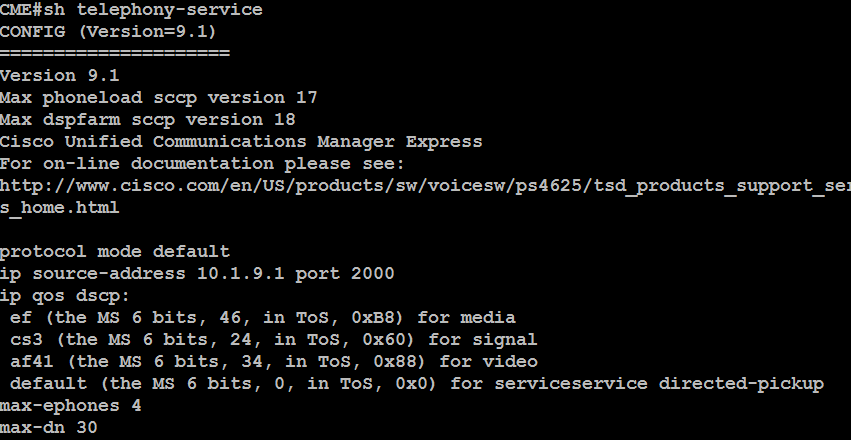
Task: Click "Cisco Unified Communications Manager Express" text
Action: point(240,141)
